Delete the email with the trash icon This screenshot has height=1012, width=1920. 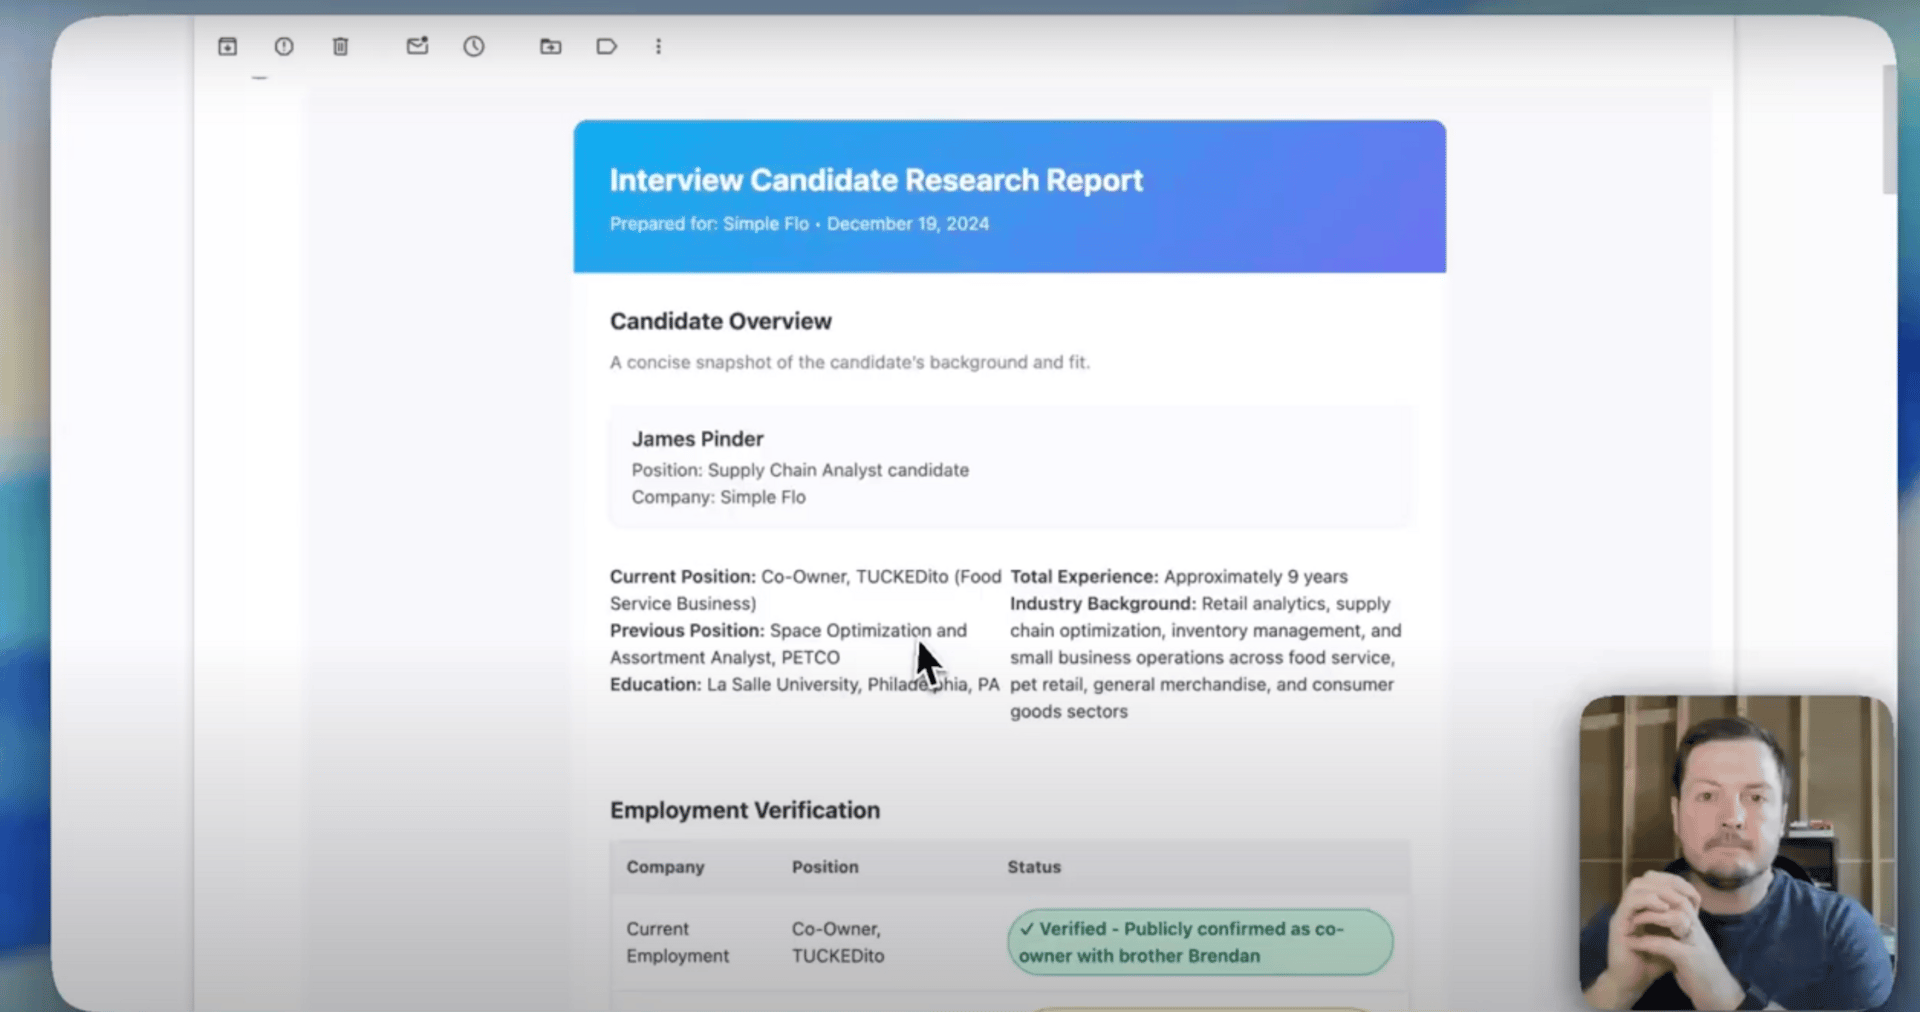click(x=340, y=46)
